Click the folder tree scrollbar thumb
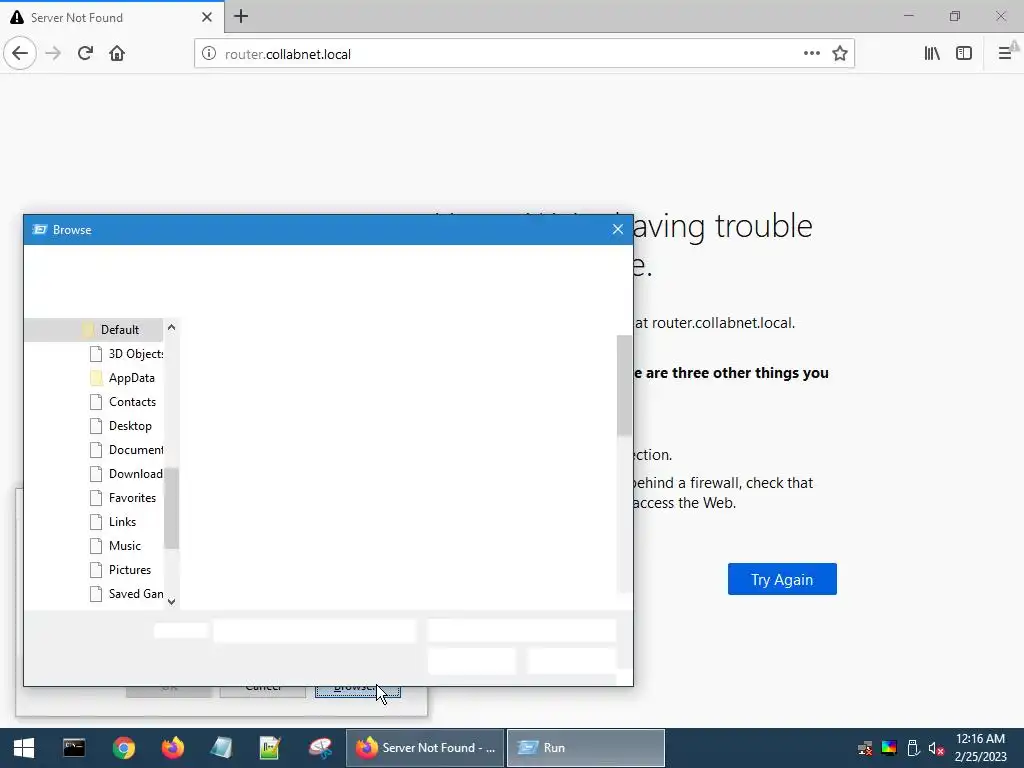 [x=171, y=508]
